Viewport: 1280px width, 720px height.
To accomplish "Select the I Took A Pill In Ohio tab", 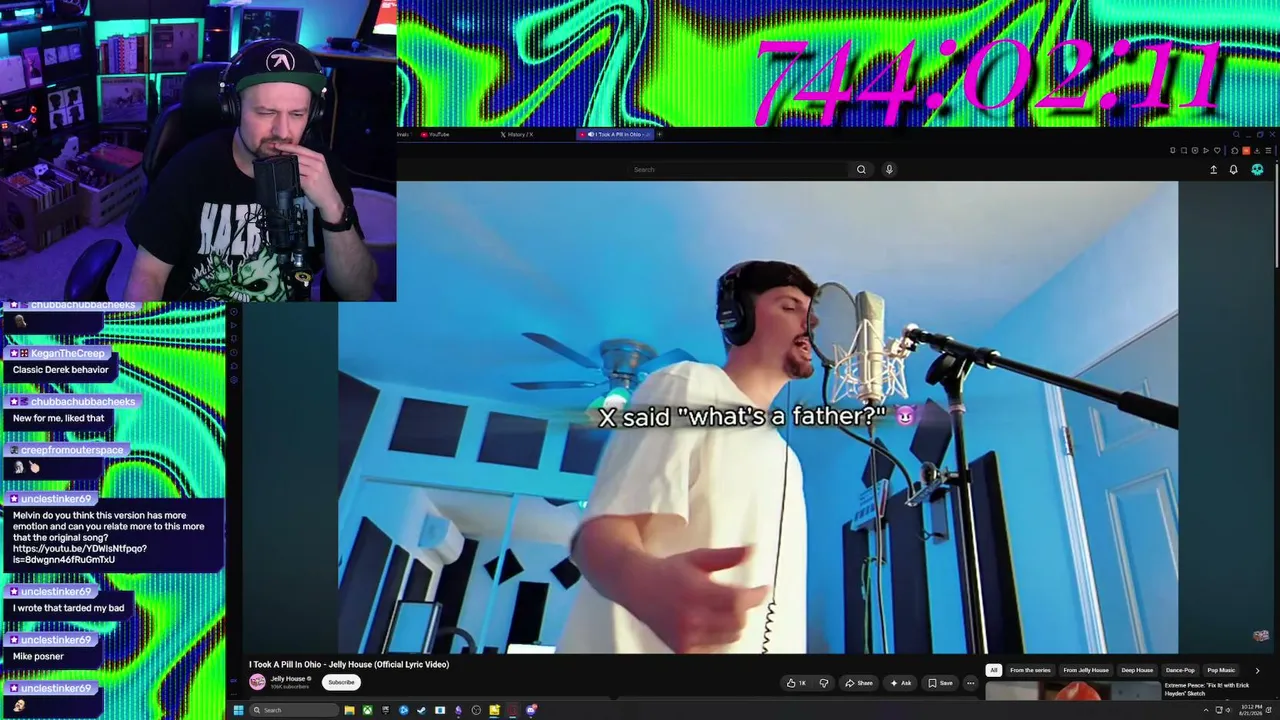I will pyautogui.click(x=615, y=134).
